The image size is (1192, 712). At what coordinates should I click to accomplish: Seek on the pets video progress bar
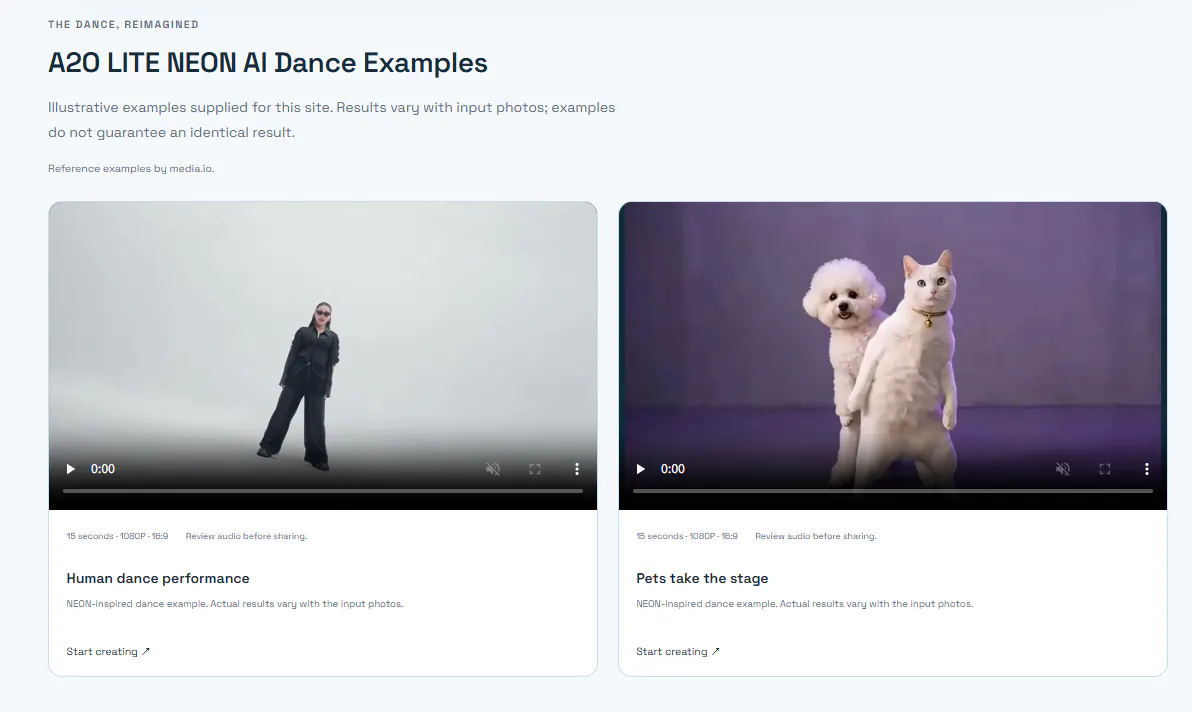tap(893, 491)
